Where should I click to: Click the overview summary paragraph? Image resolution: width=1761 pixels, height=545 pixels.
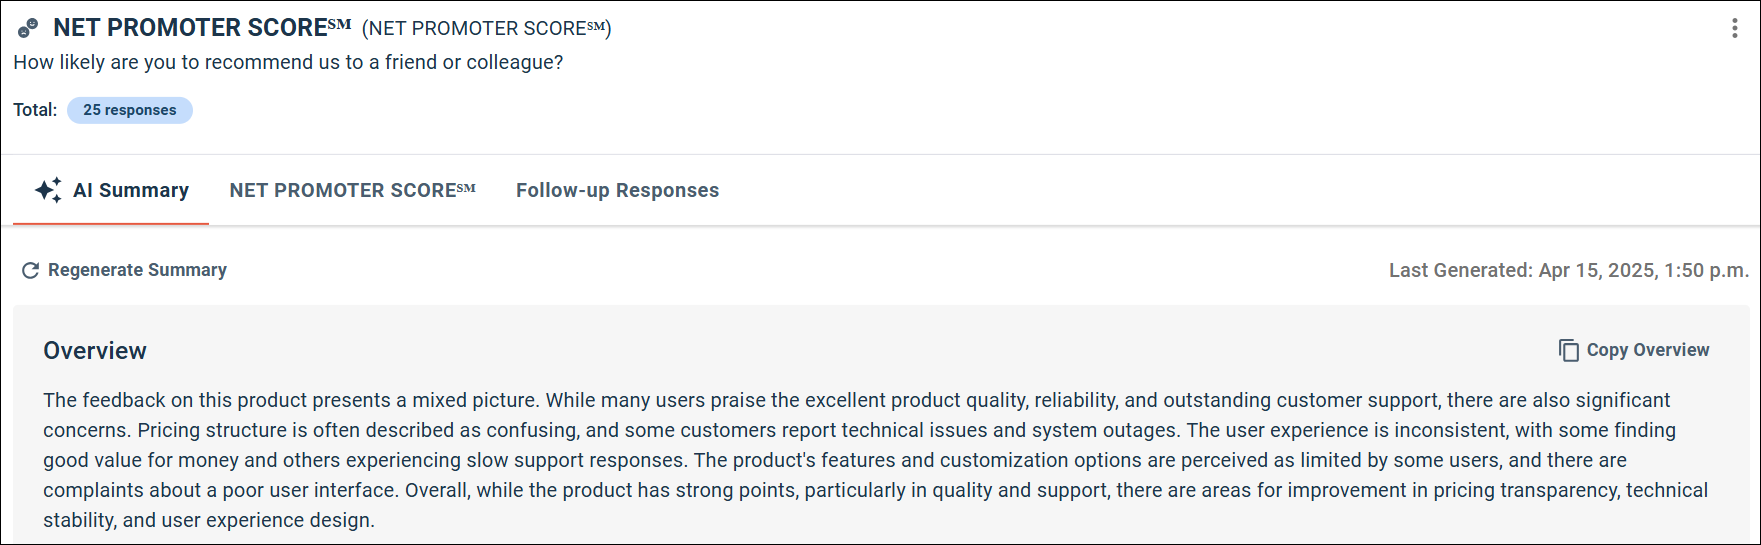[x=876, y=460]
